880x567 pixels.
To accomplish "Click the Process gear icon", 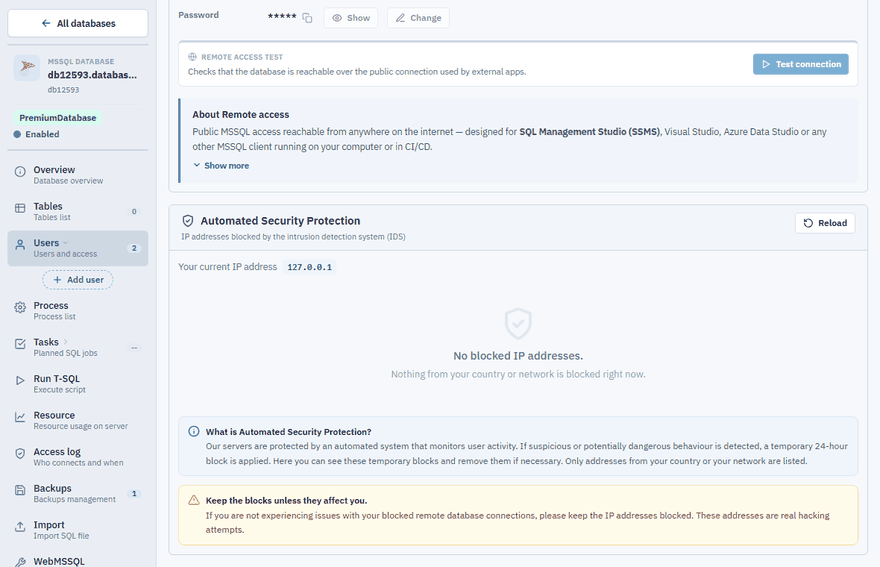I will click(20, 307).
